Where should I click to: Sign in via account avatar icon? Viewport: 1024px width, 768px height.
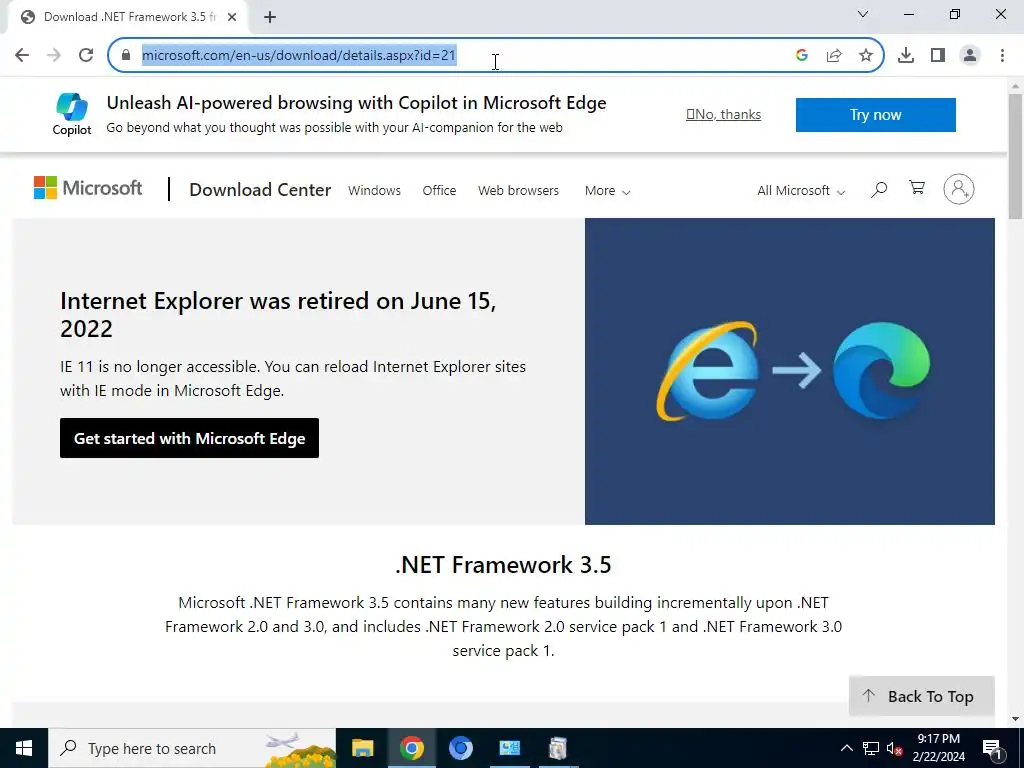[959, 189]
